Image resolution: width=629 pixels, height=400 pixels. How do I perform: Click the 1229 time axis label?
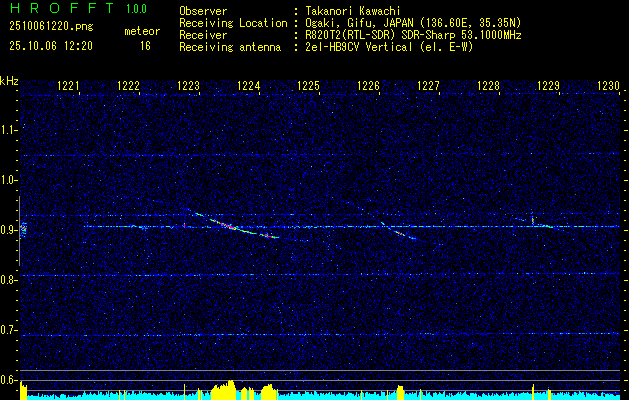pyautogui.click(x=548, y=86)
